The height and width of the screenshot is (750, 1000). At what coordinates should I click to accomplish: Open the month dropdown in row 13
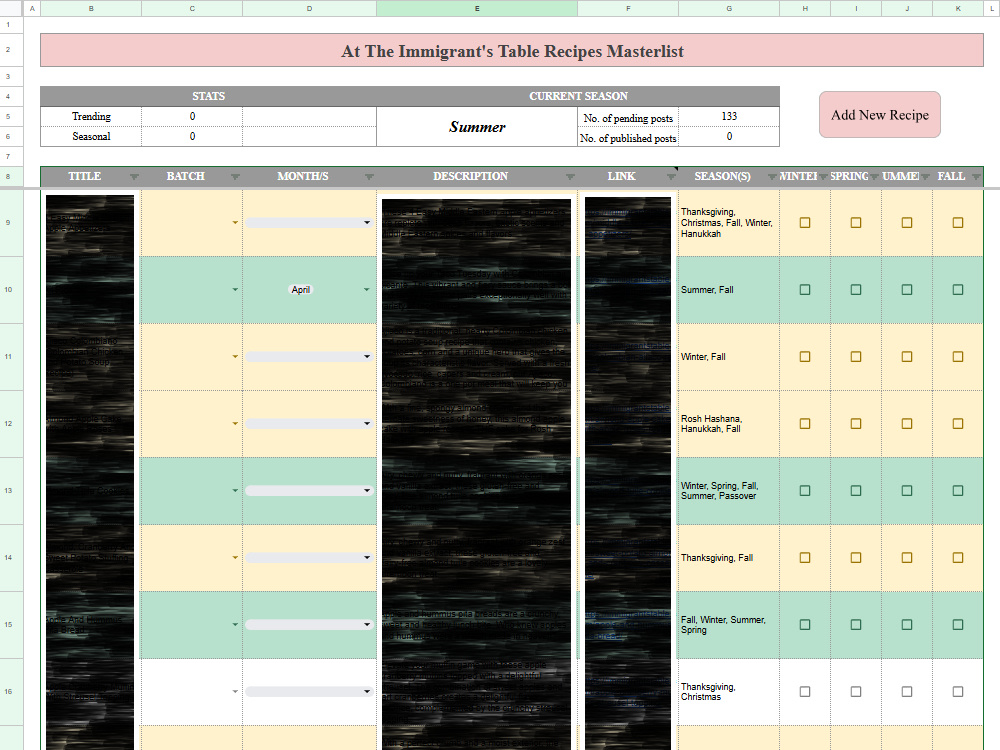[309, 490]
